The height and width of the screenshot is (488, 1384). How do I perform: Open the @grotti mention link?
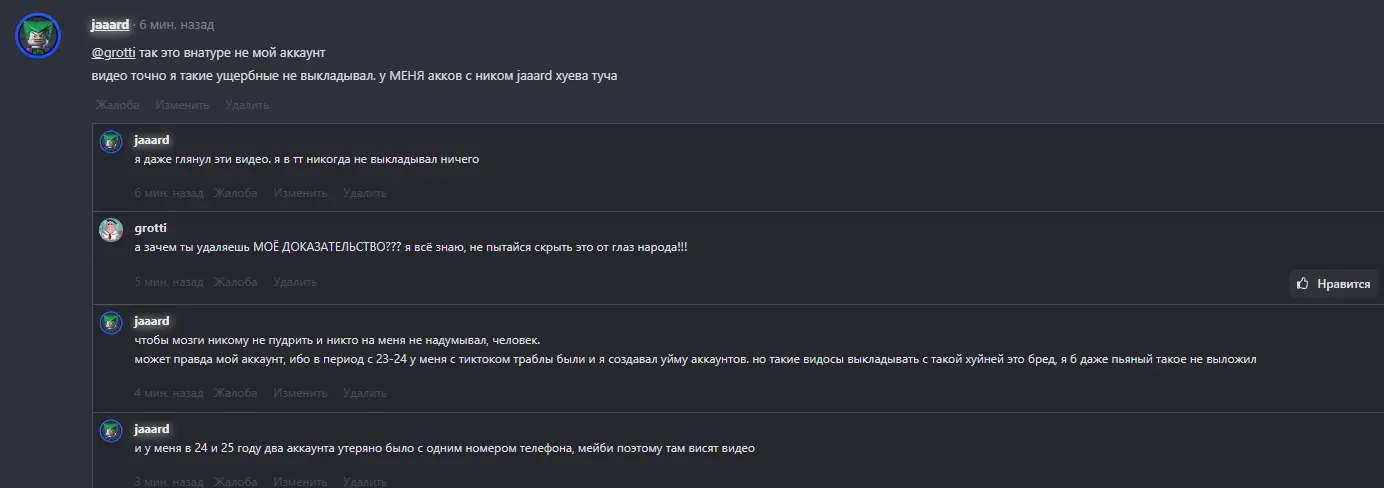(x=113, y=52)
